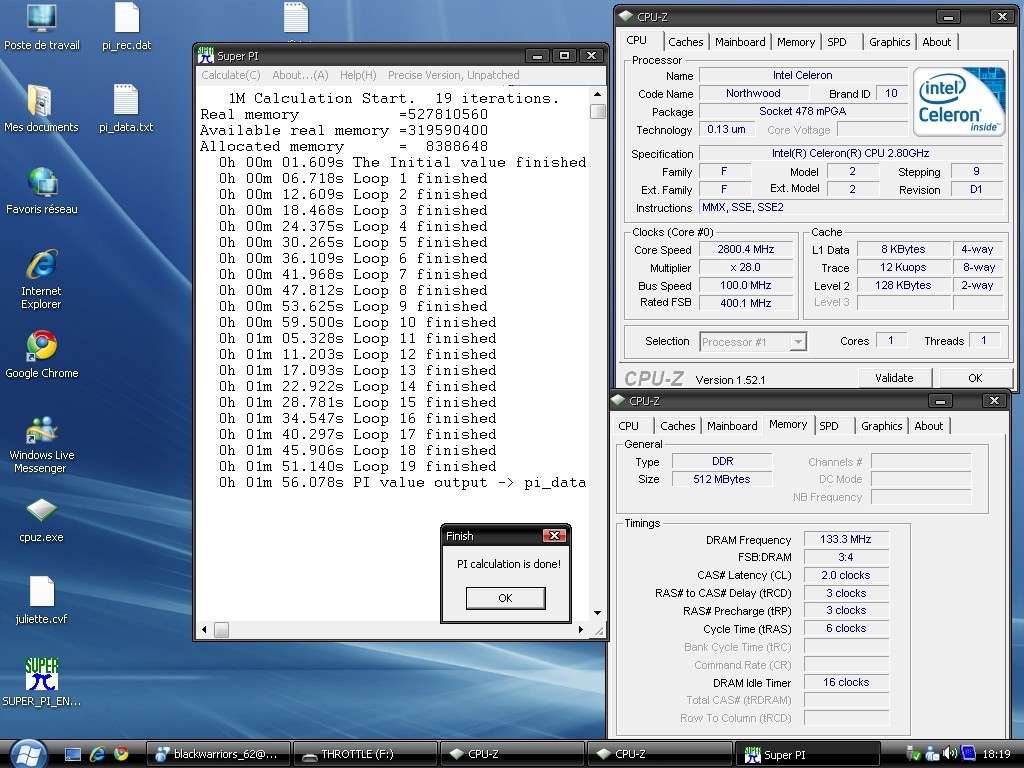Viewport: 1024px width, 768px height.
Task: Click Chrome quick launch icon
Action: pos(121,754)
